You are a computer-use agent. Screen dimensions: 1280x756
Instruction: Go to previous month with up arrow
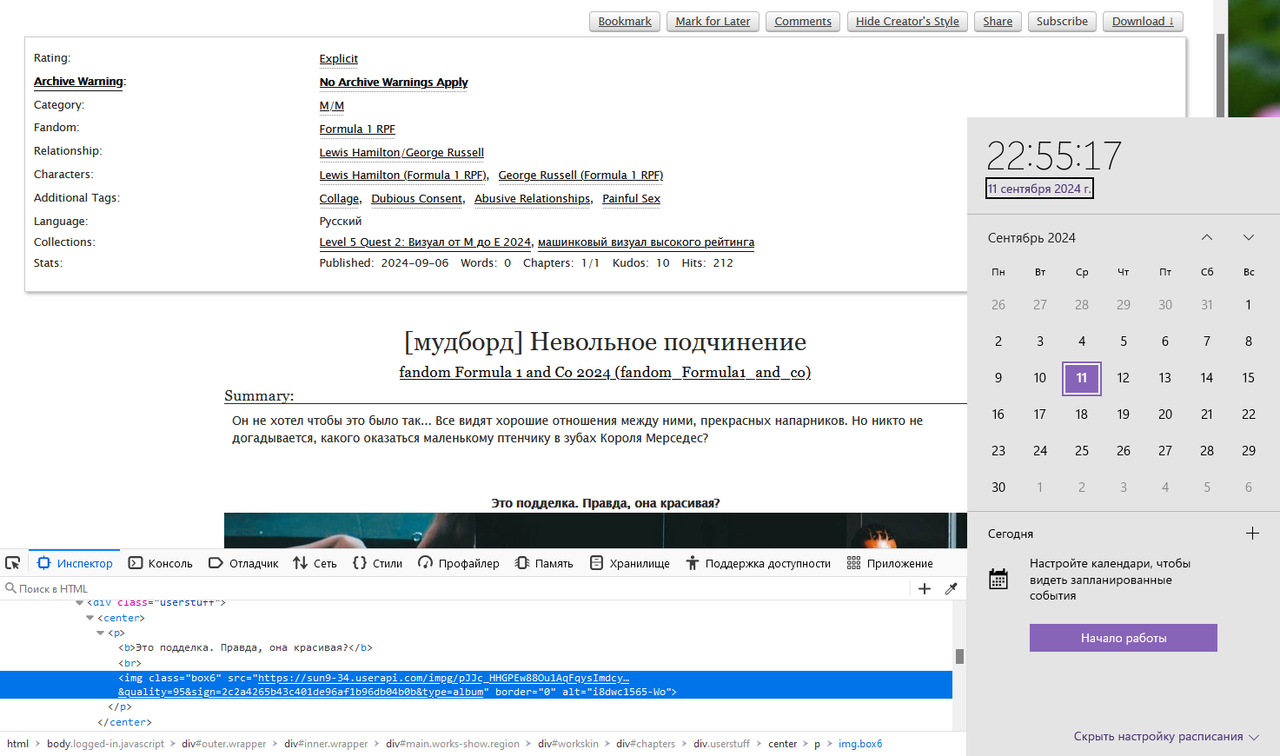1207,238
